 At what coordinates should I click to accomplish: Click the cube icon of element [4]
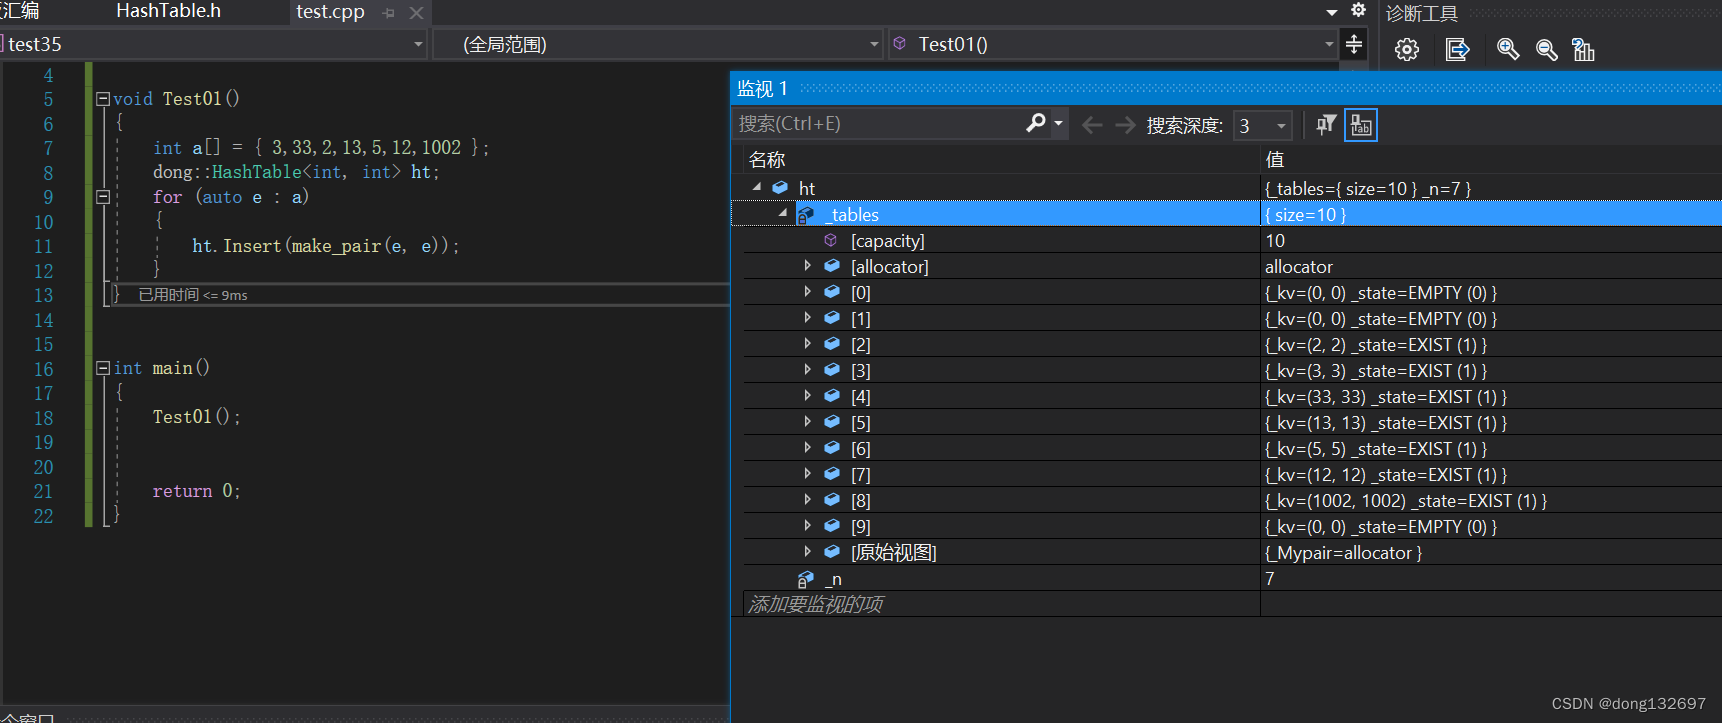832,396
